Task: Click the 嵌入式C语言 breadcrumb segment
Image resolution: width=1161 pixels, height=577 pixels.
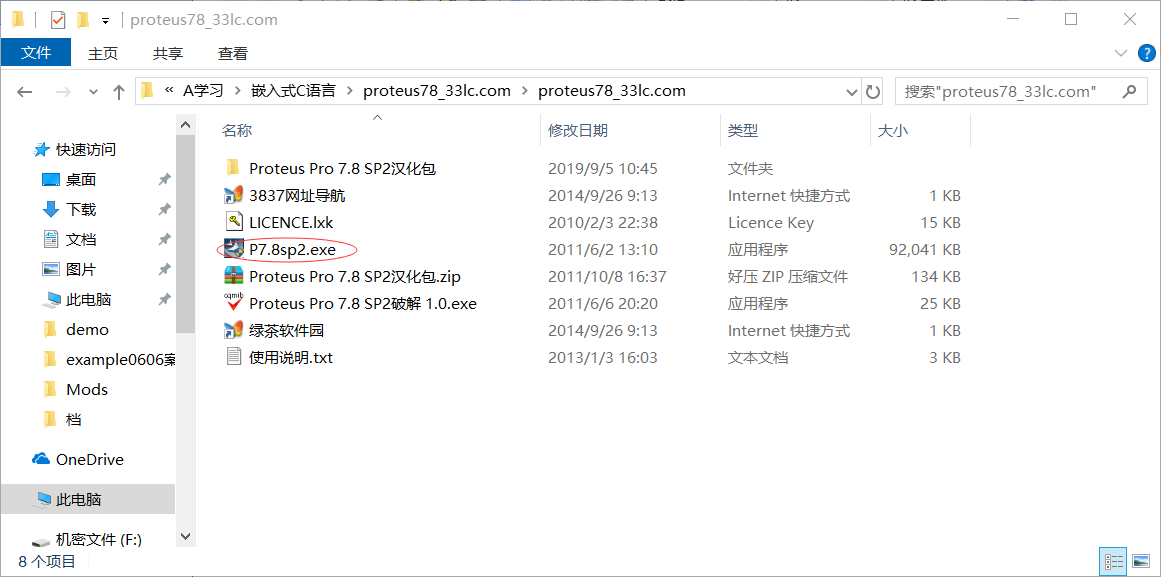Action: click(x=293, y=91)
